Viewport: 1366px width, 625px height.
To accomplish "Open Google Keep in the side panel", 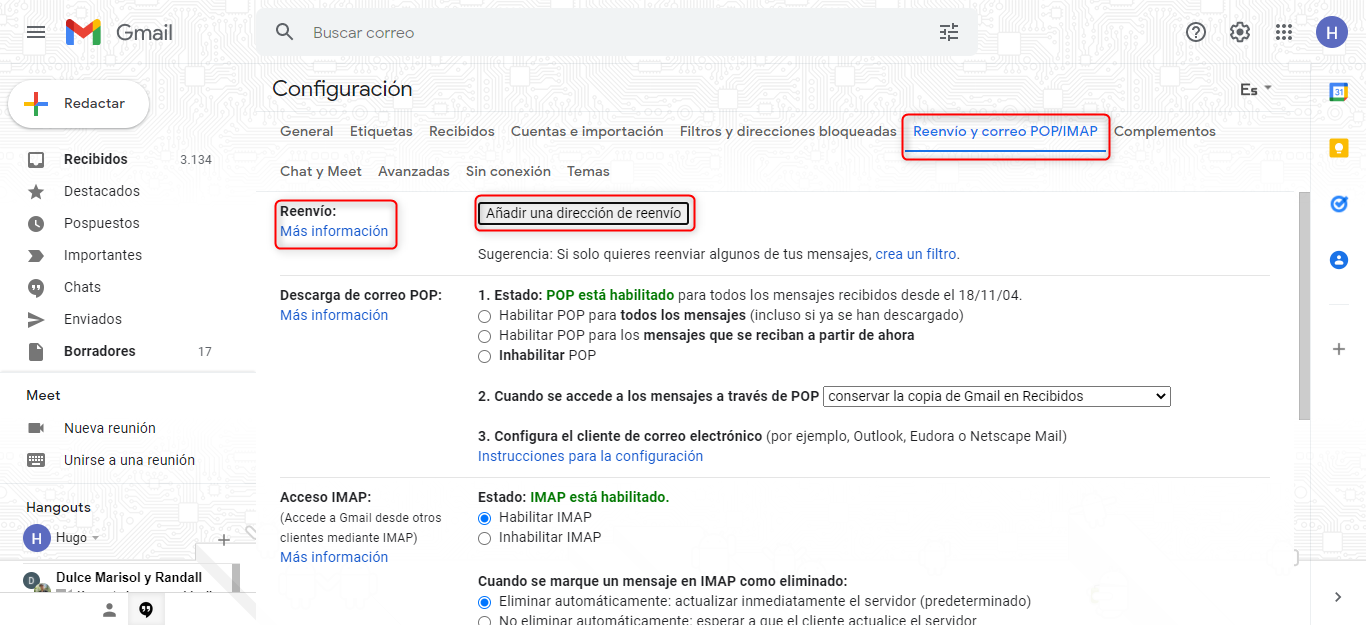I will [x=1338, y=148].
